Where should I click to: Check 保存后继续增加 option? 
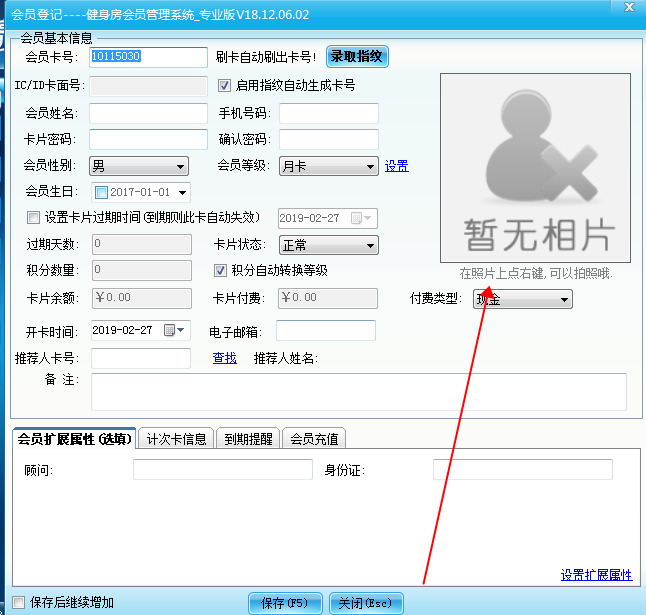click(18, 603)
